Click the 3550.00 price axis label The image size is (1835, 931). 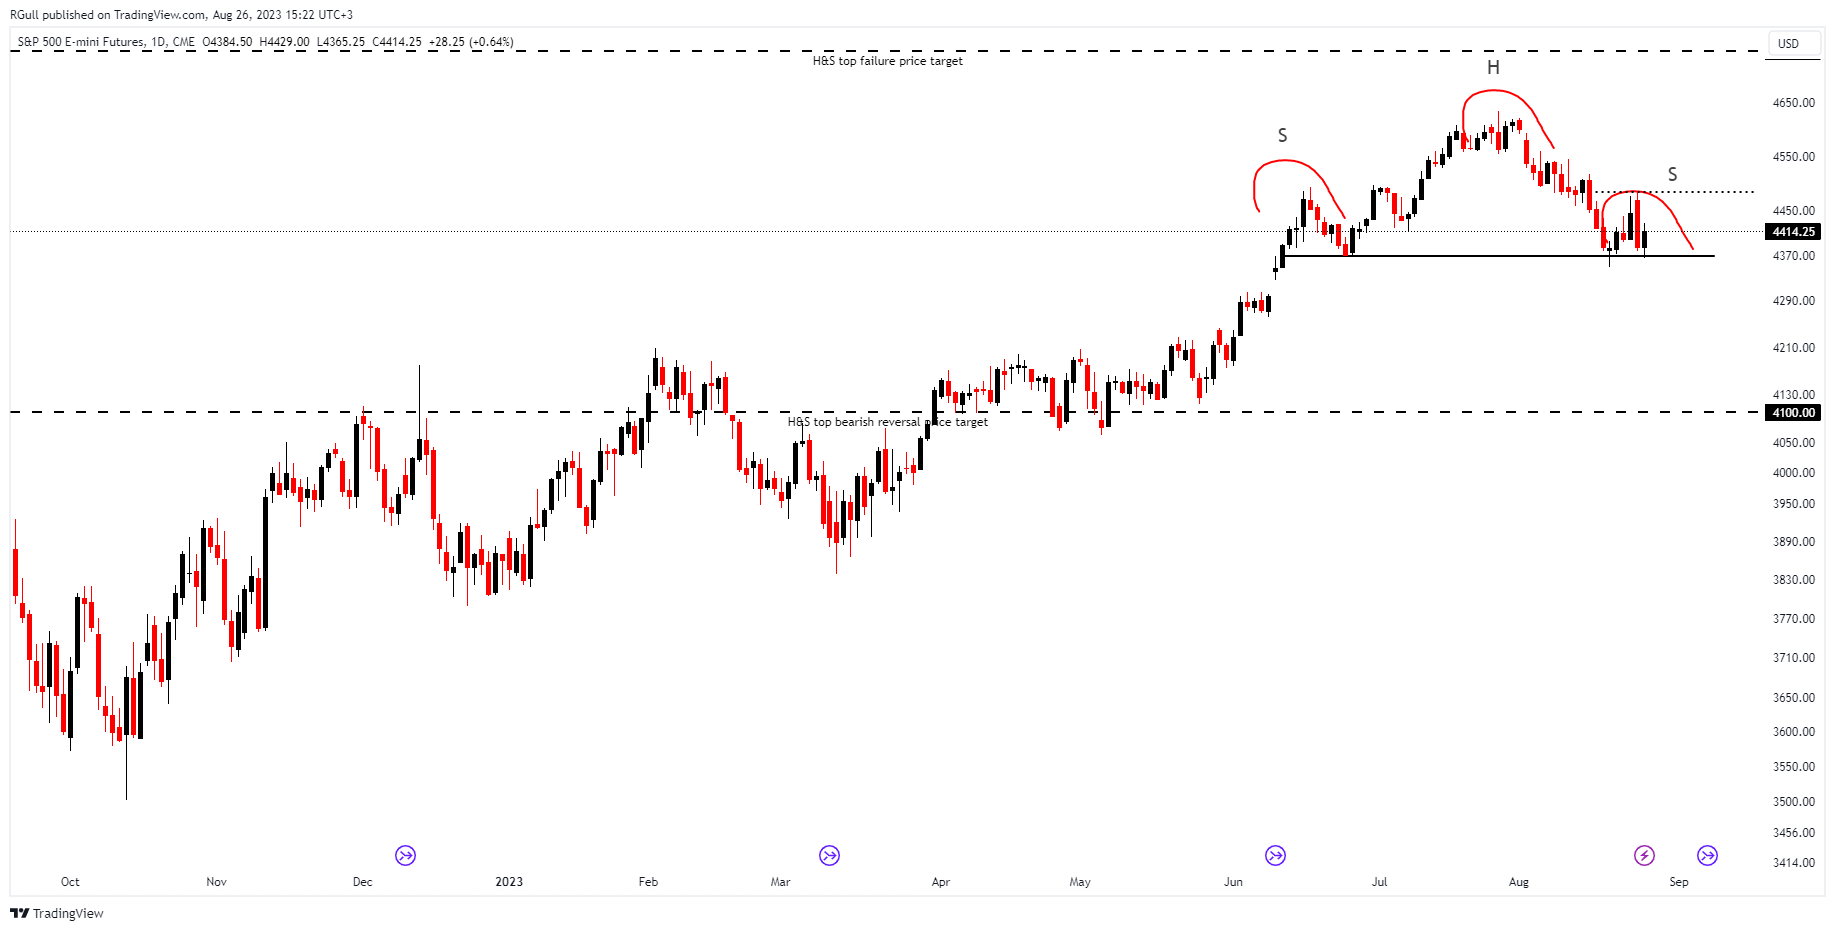[x=1793, y=767]
